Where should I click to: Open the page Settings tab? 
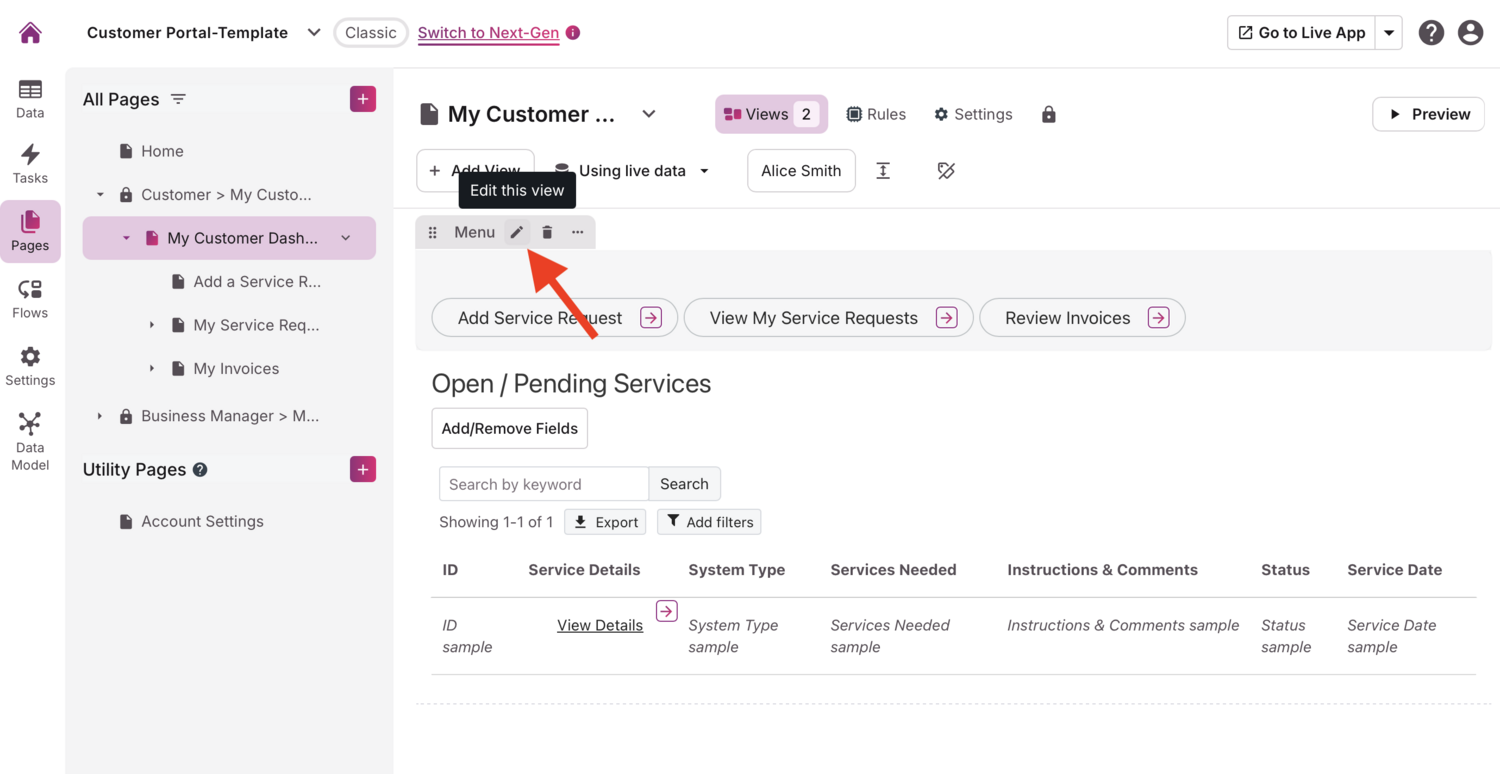(973, 115)
